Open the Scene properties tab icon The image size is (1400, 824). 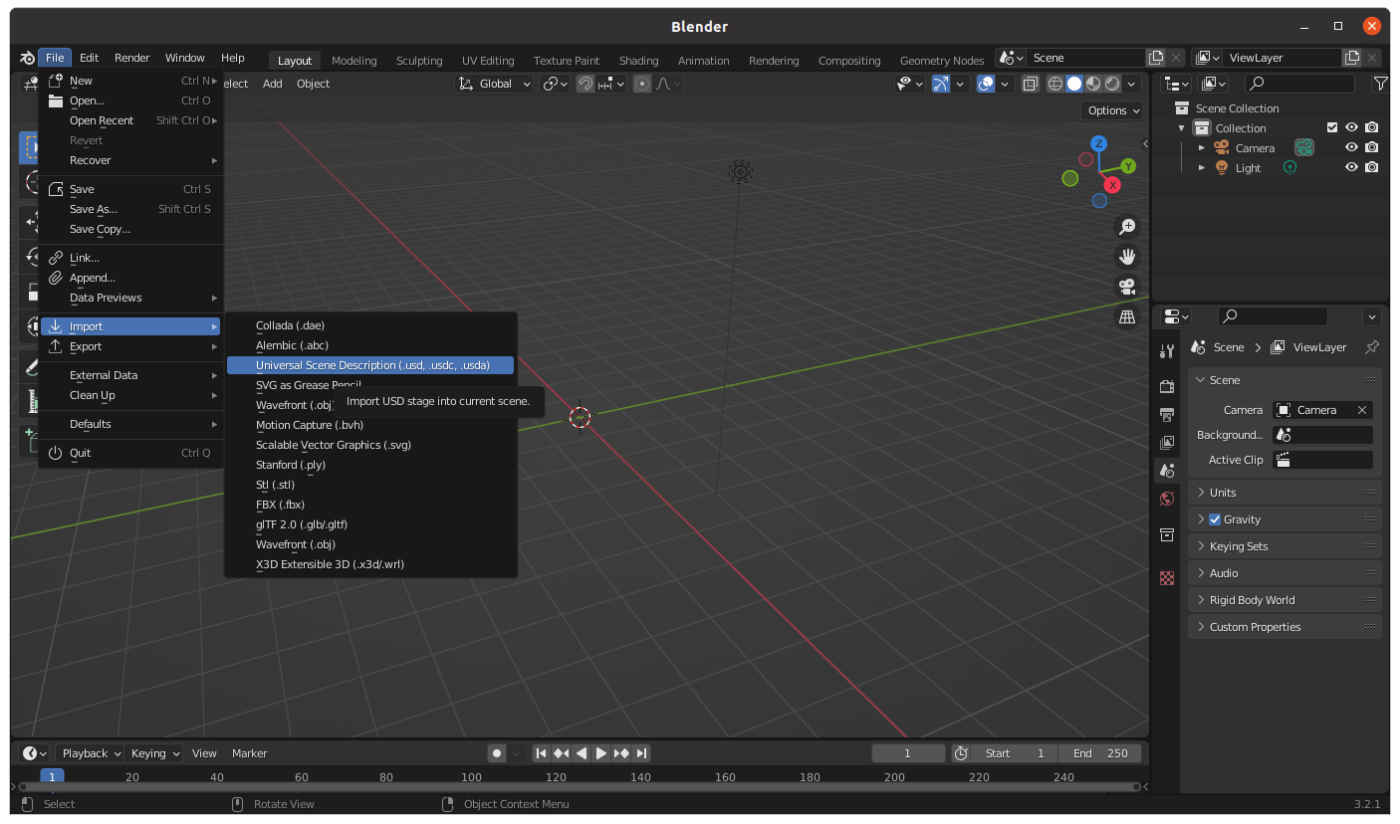pyautogui.click(x=1166, y=470)
